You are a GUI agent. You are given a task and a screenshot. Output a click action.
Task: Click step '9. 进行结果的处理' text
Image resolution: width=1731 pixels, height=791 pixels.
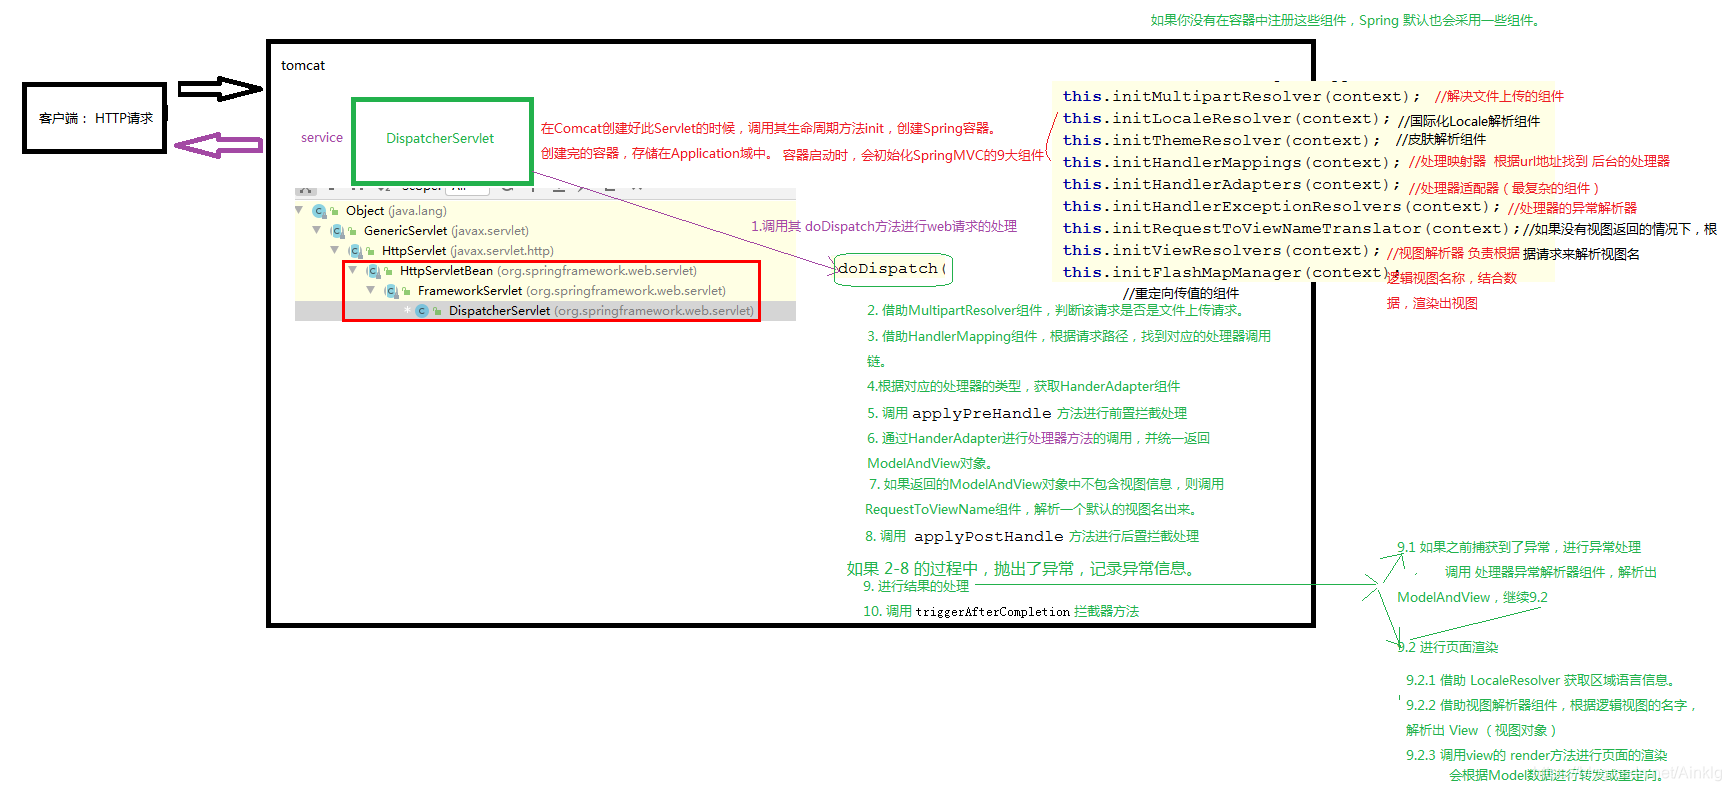(x=916, y=586)
